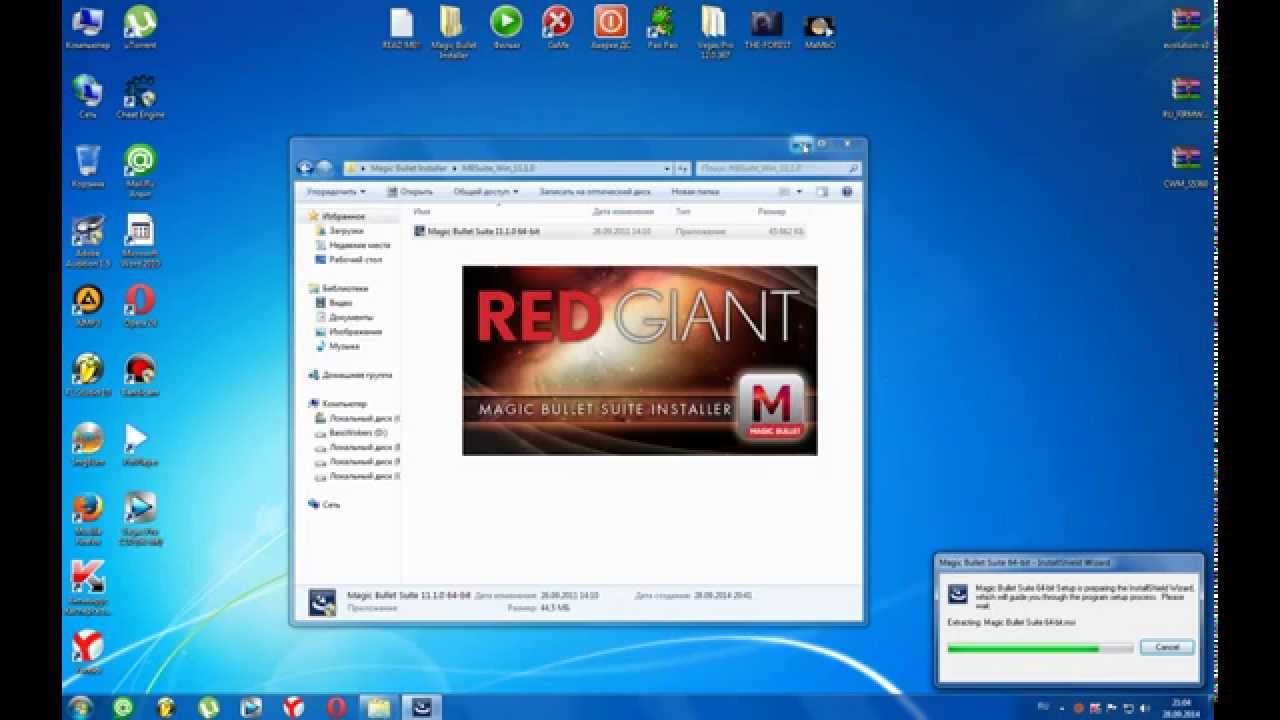Screen dimensions: 1280x720
Task: Select Недавние места in the navigation pane
Action: tap(352, 245)
